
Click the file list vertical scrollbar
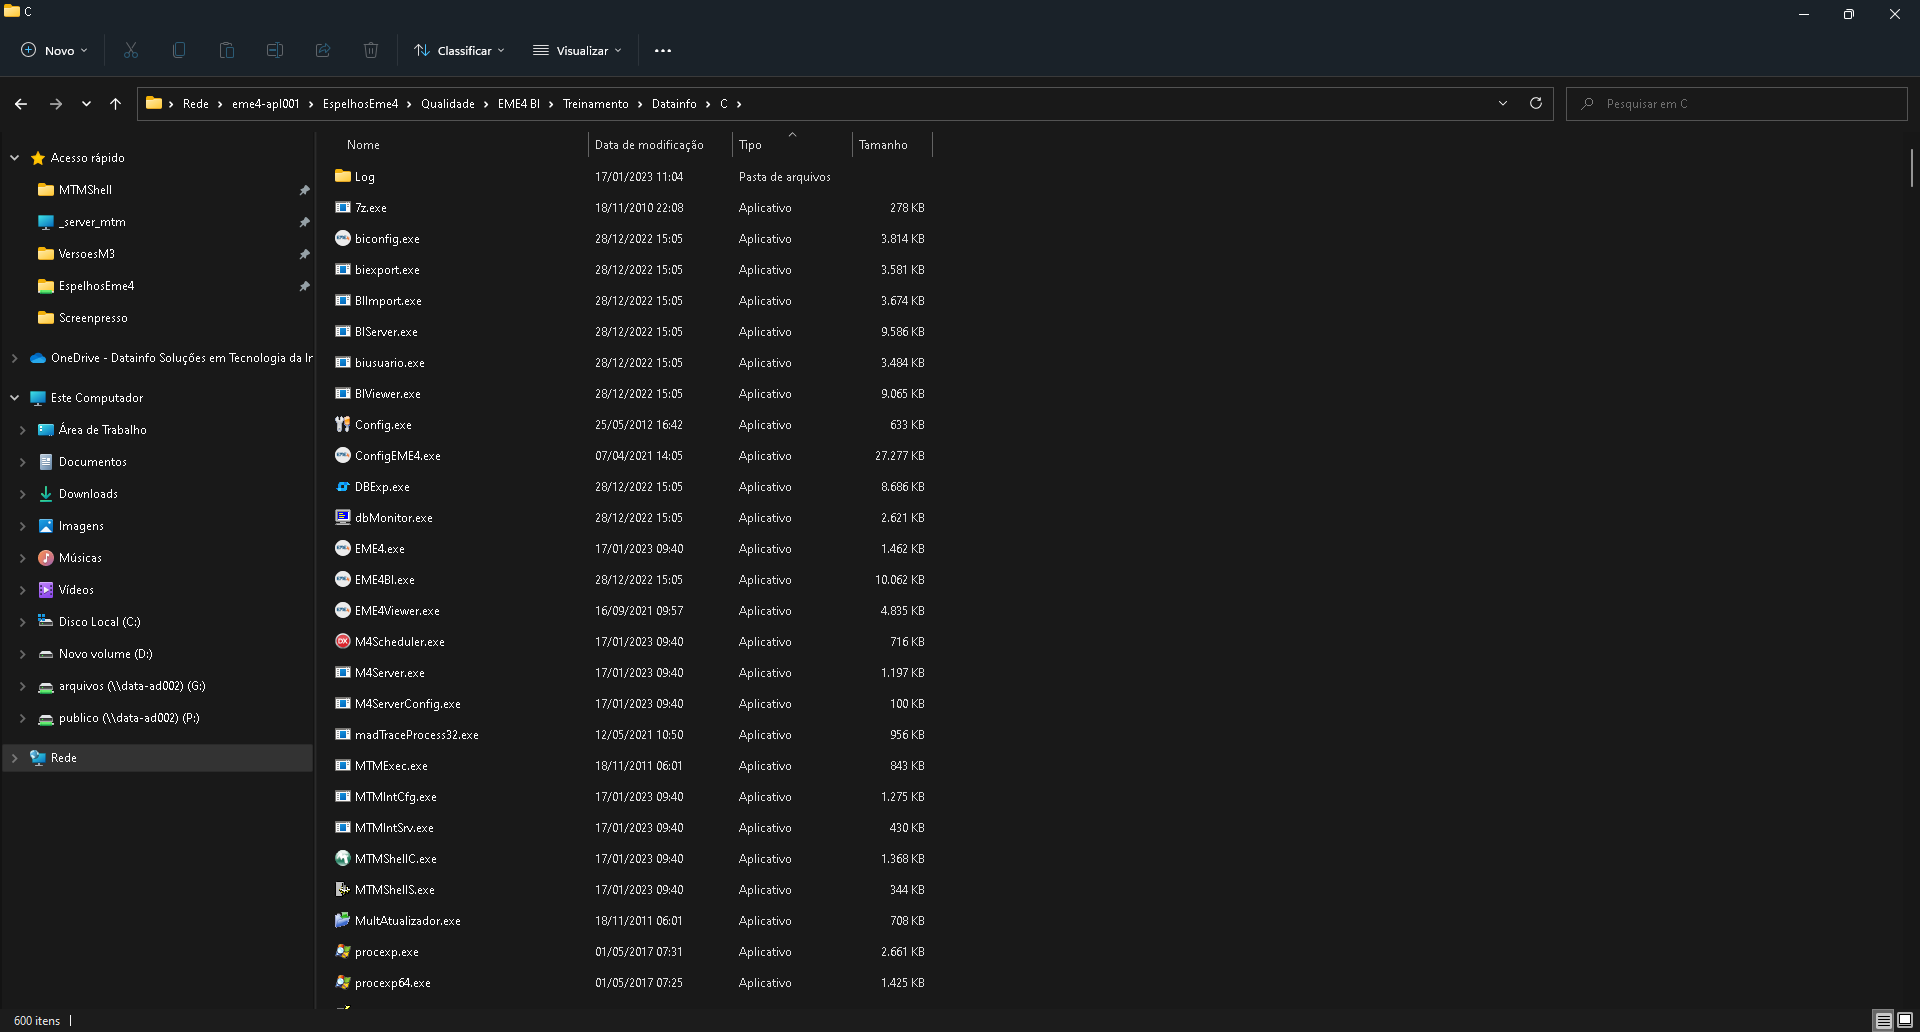click(1911, 168)
